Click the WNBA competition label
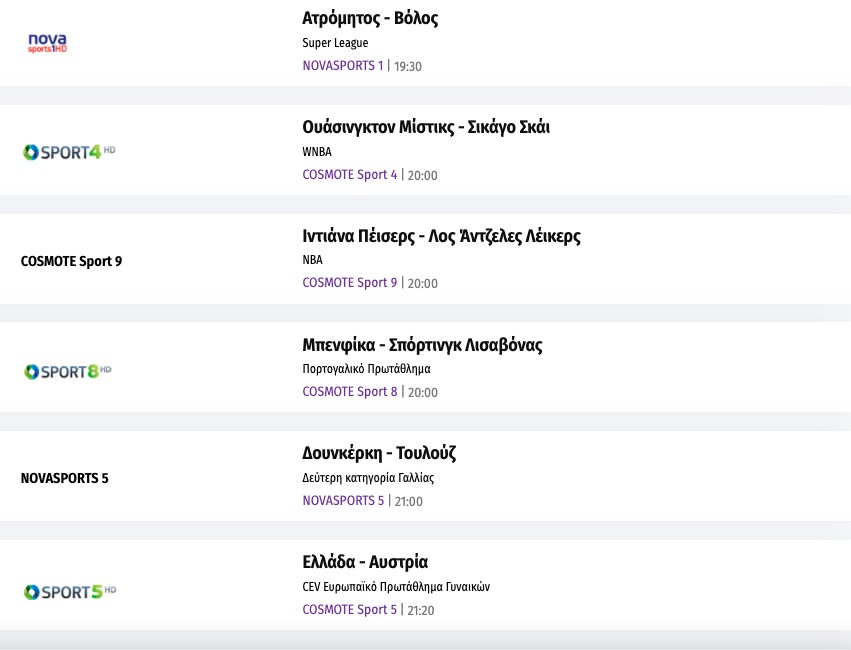Screen dimensions: 851x650 (317, 152)
